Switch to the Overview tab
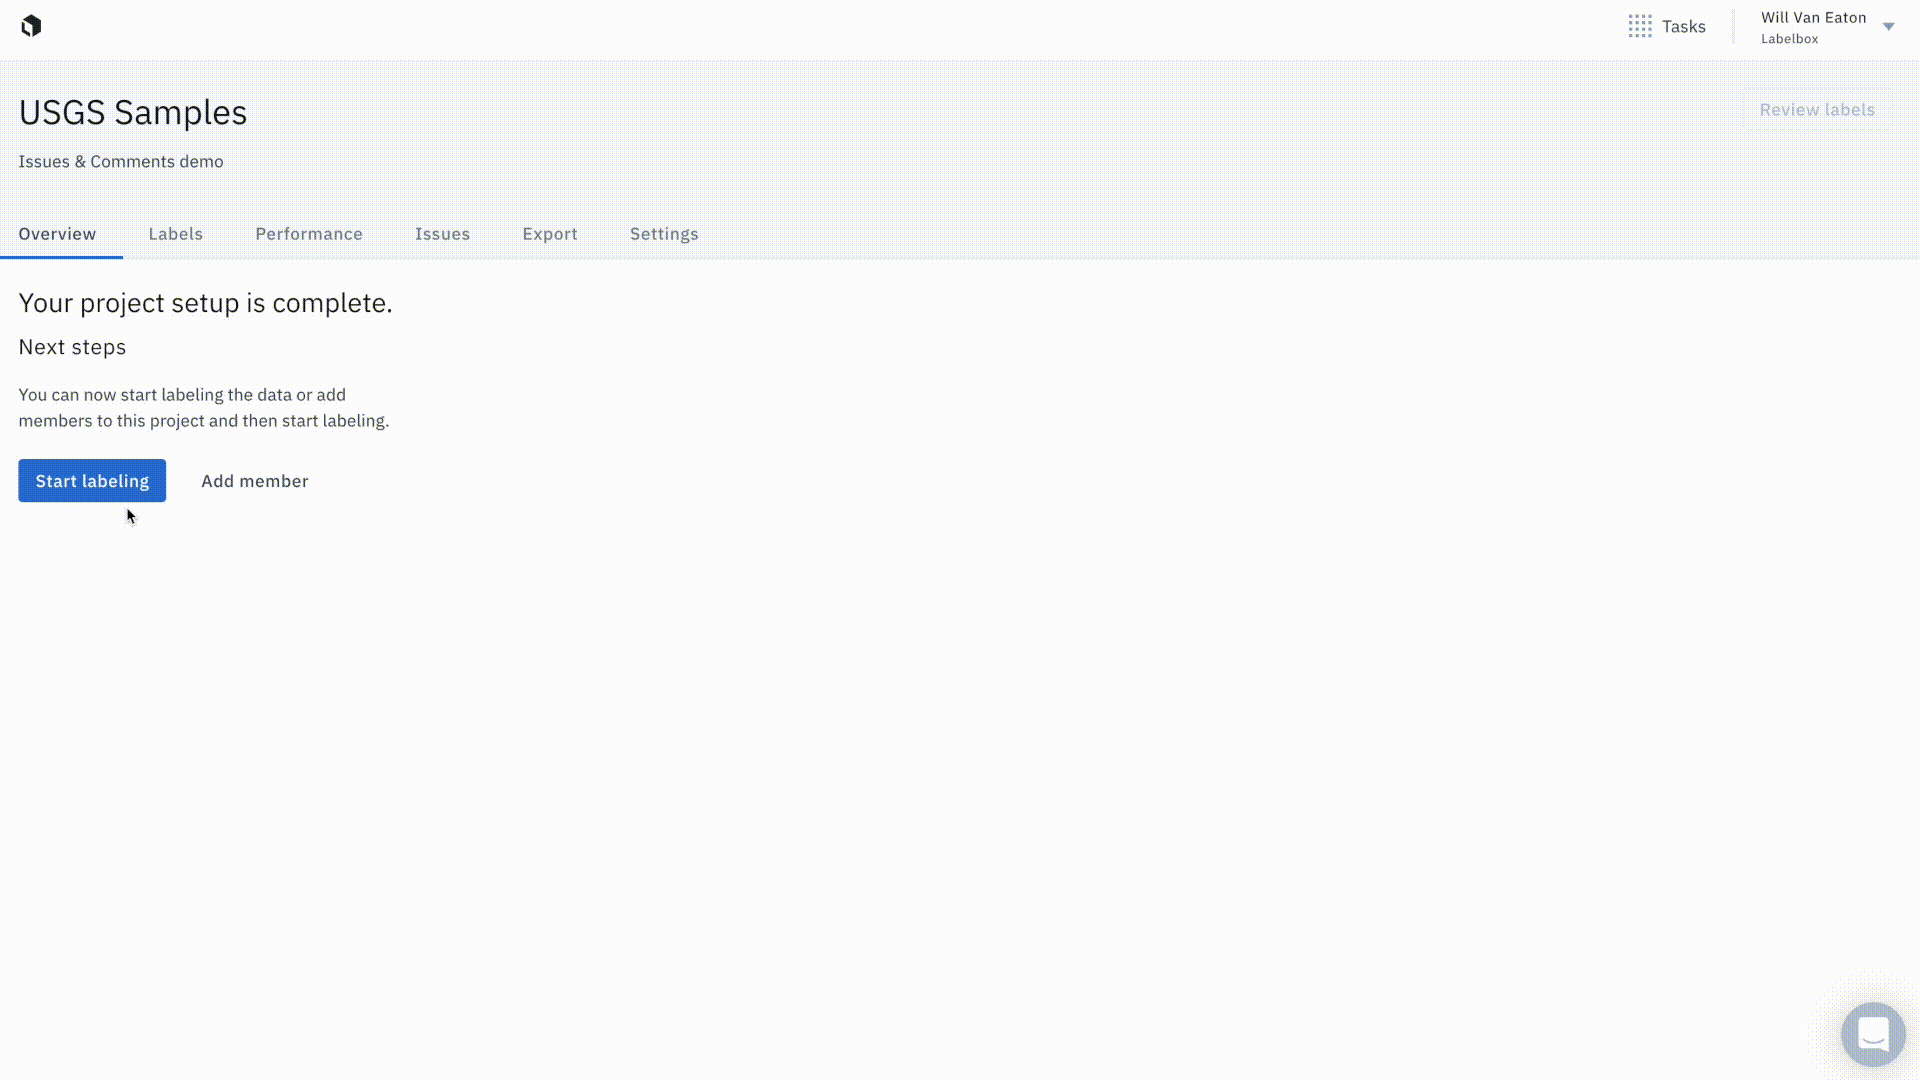 point(57,234)
